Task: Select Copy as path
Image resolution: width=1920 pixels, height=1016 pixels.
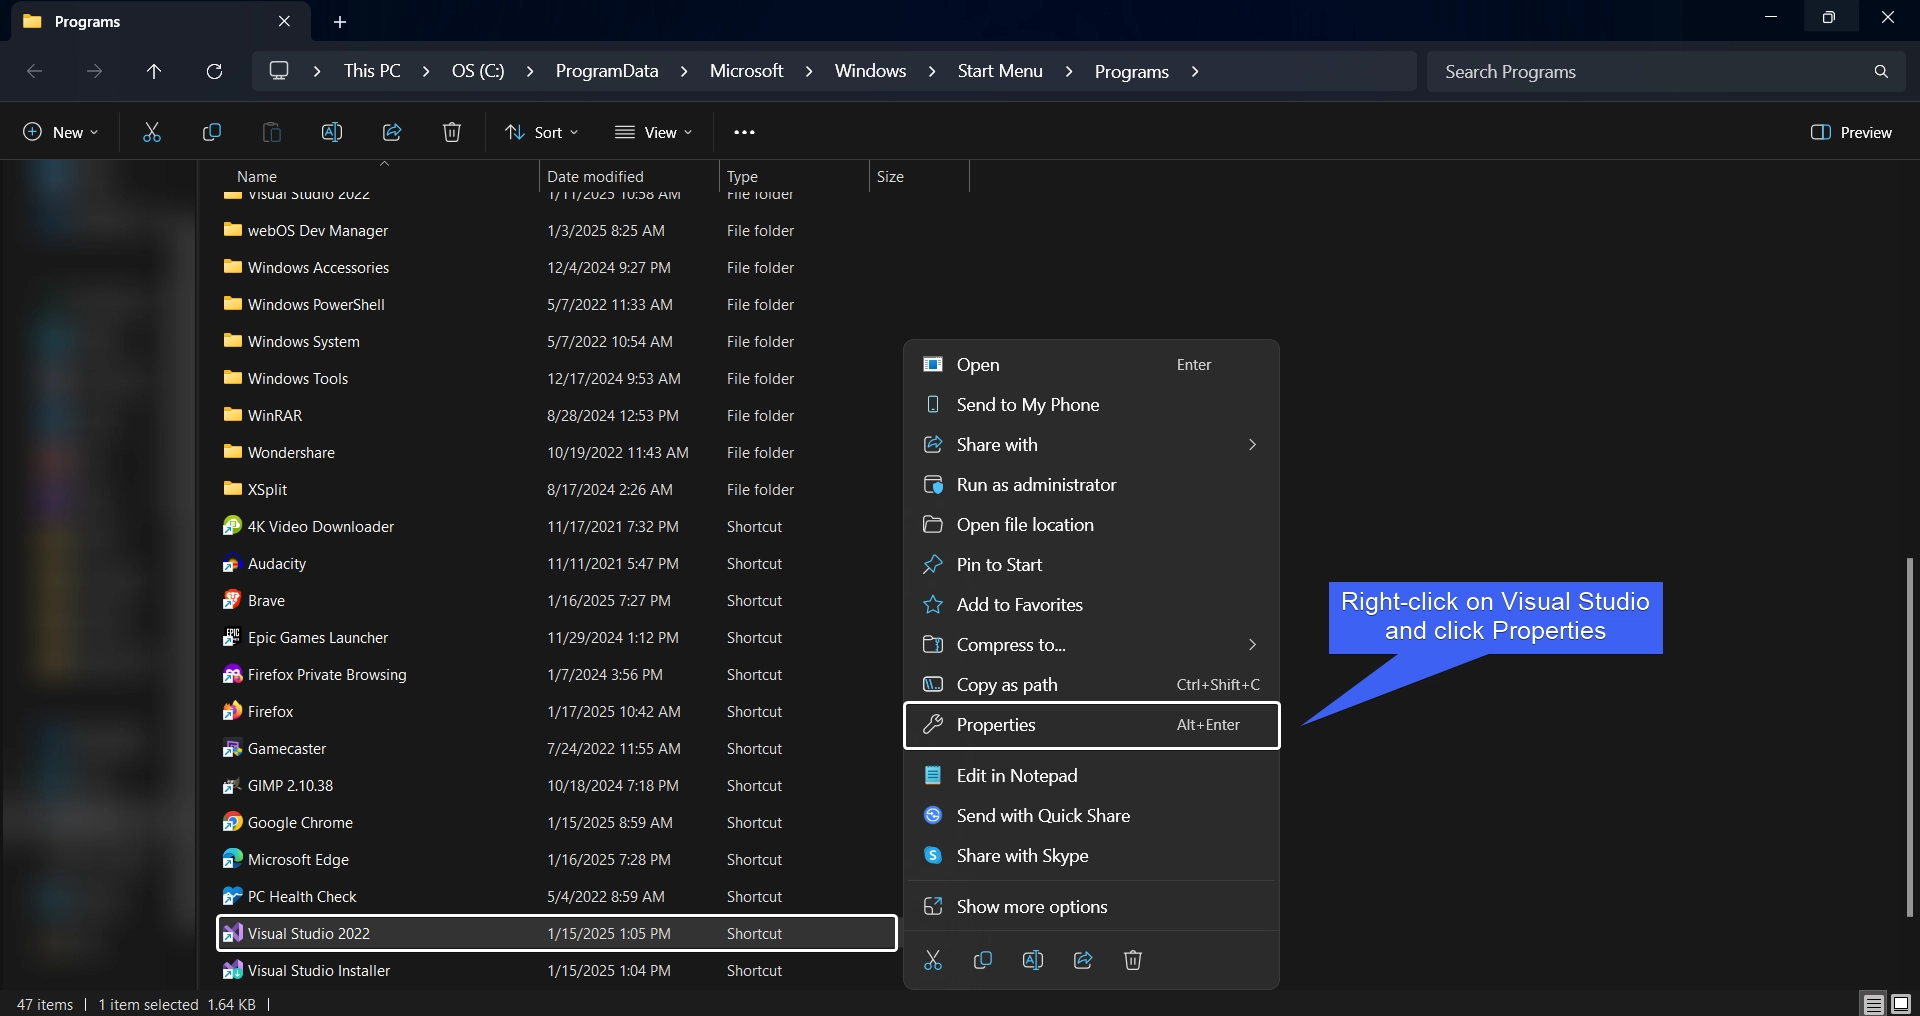Action: click(1092, 685)
